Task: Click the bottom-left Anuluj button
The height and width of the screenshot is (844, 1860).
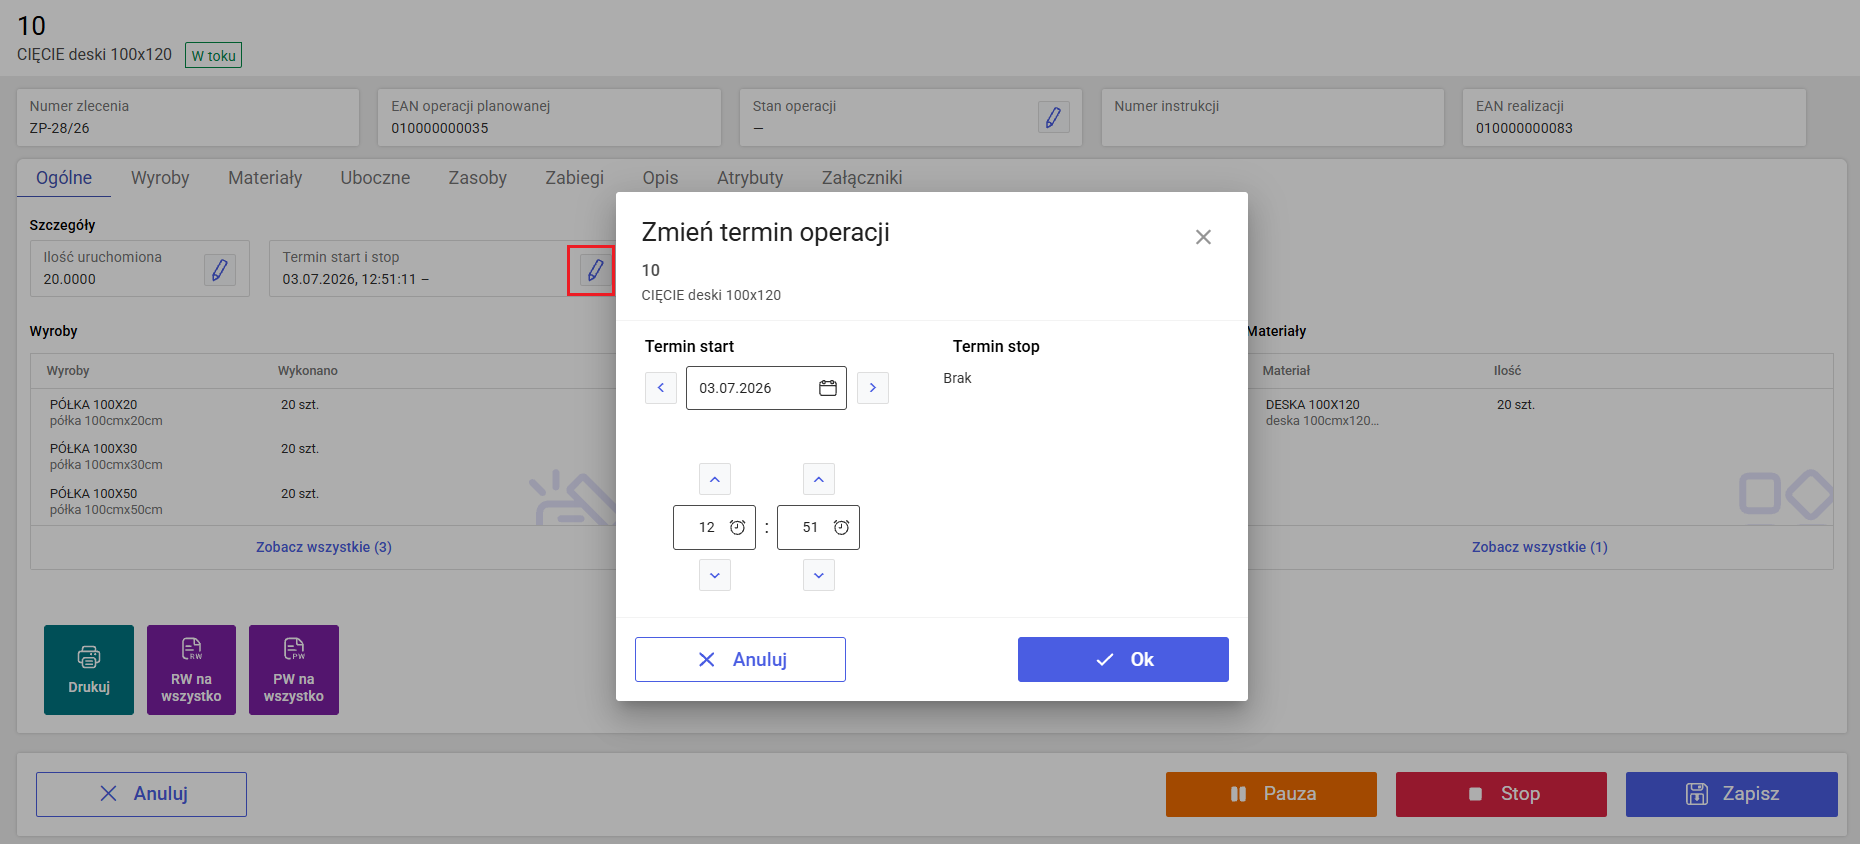Action: point(141,794)
